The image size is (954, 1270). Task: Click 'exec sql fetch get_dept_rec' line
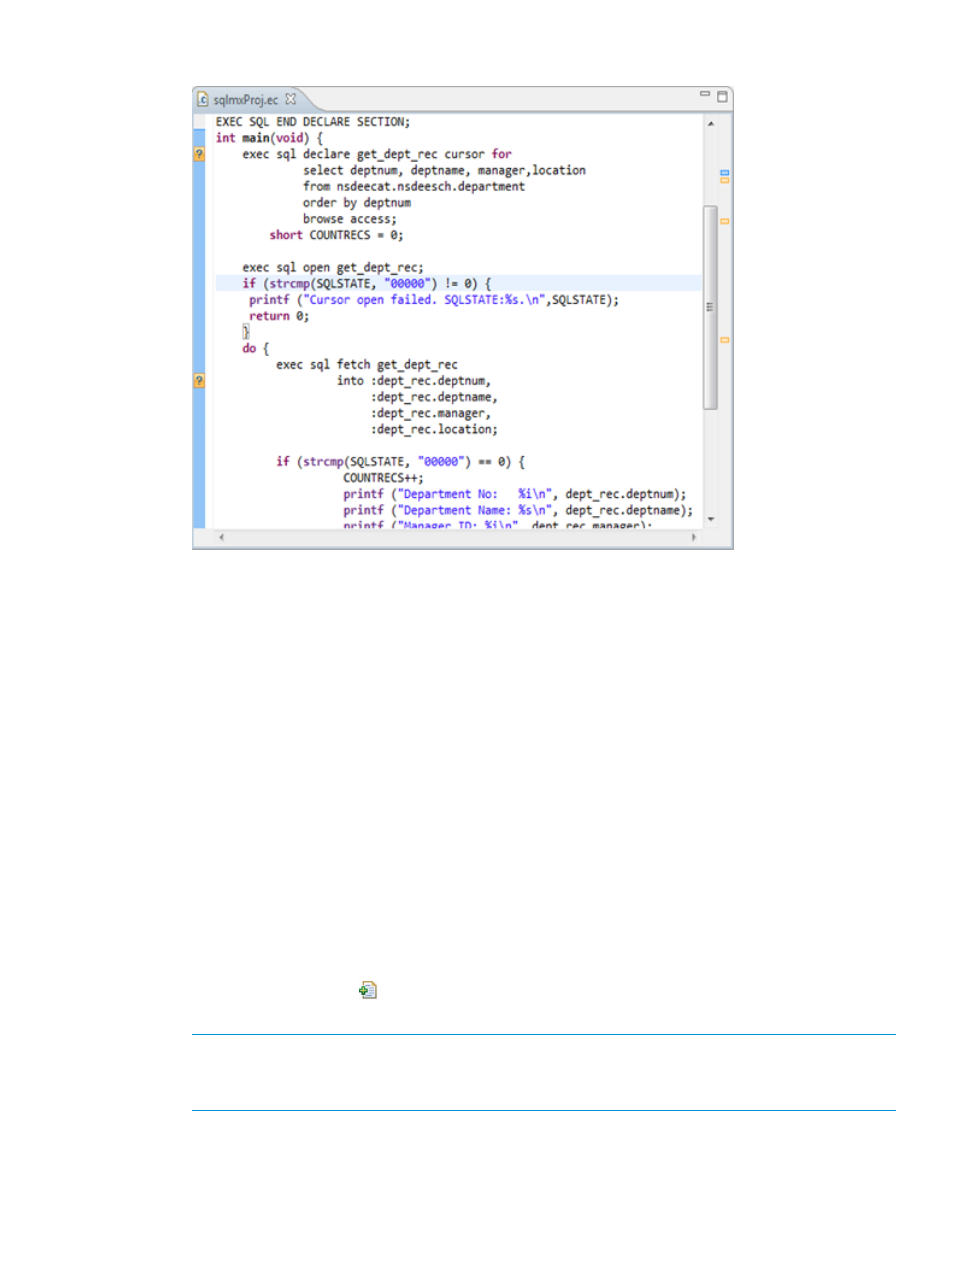[367, 365]
